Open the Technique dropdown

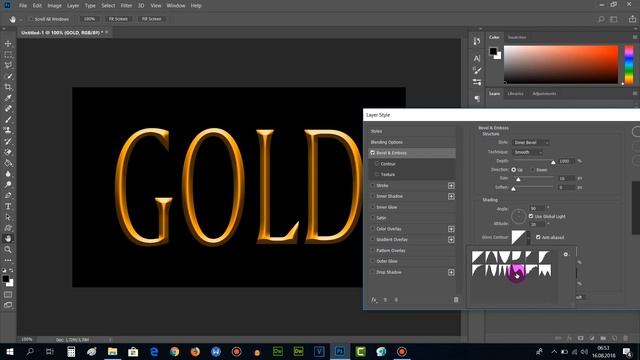(528, 152)
